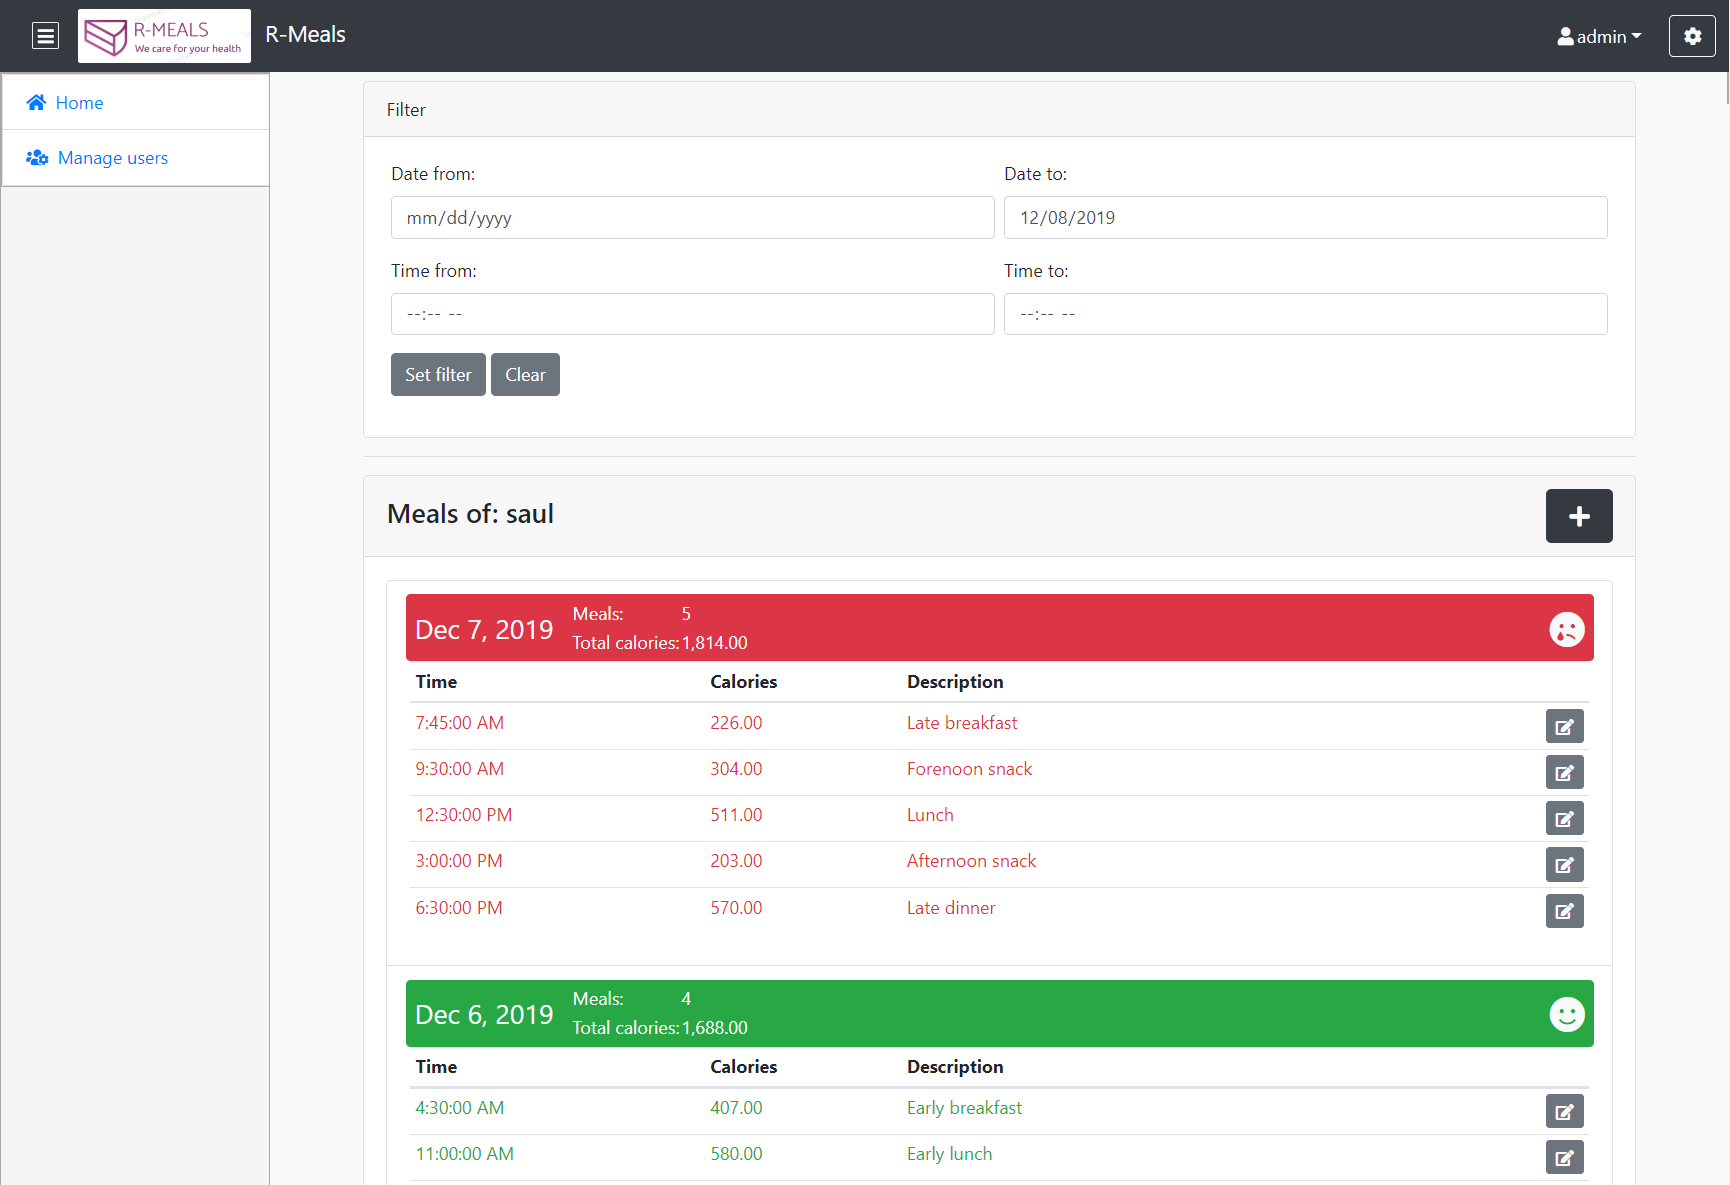The image size is (1730, 1185).
Task: Click the Manage users group icon
Action: [37, 158]
